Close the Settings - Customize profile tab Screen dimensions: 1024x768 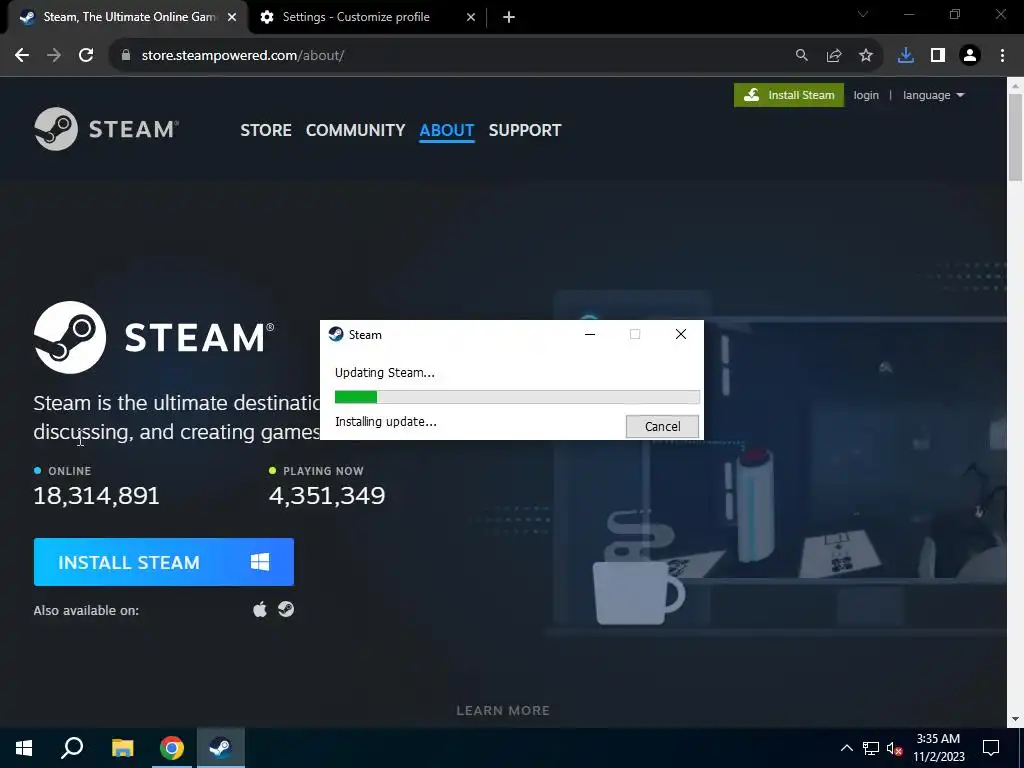[471, 18]
